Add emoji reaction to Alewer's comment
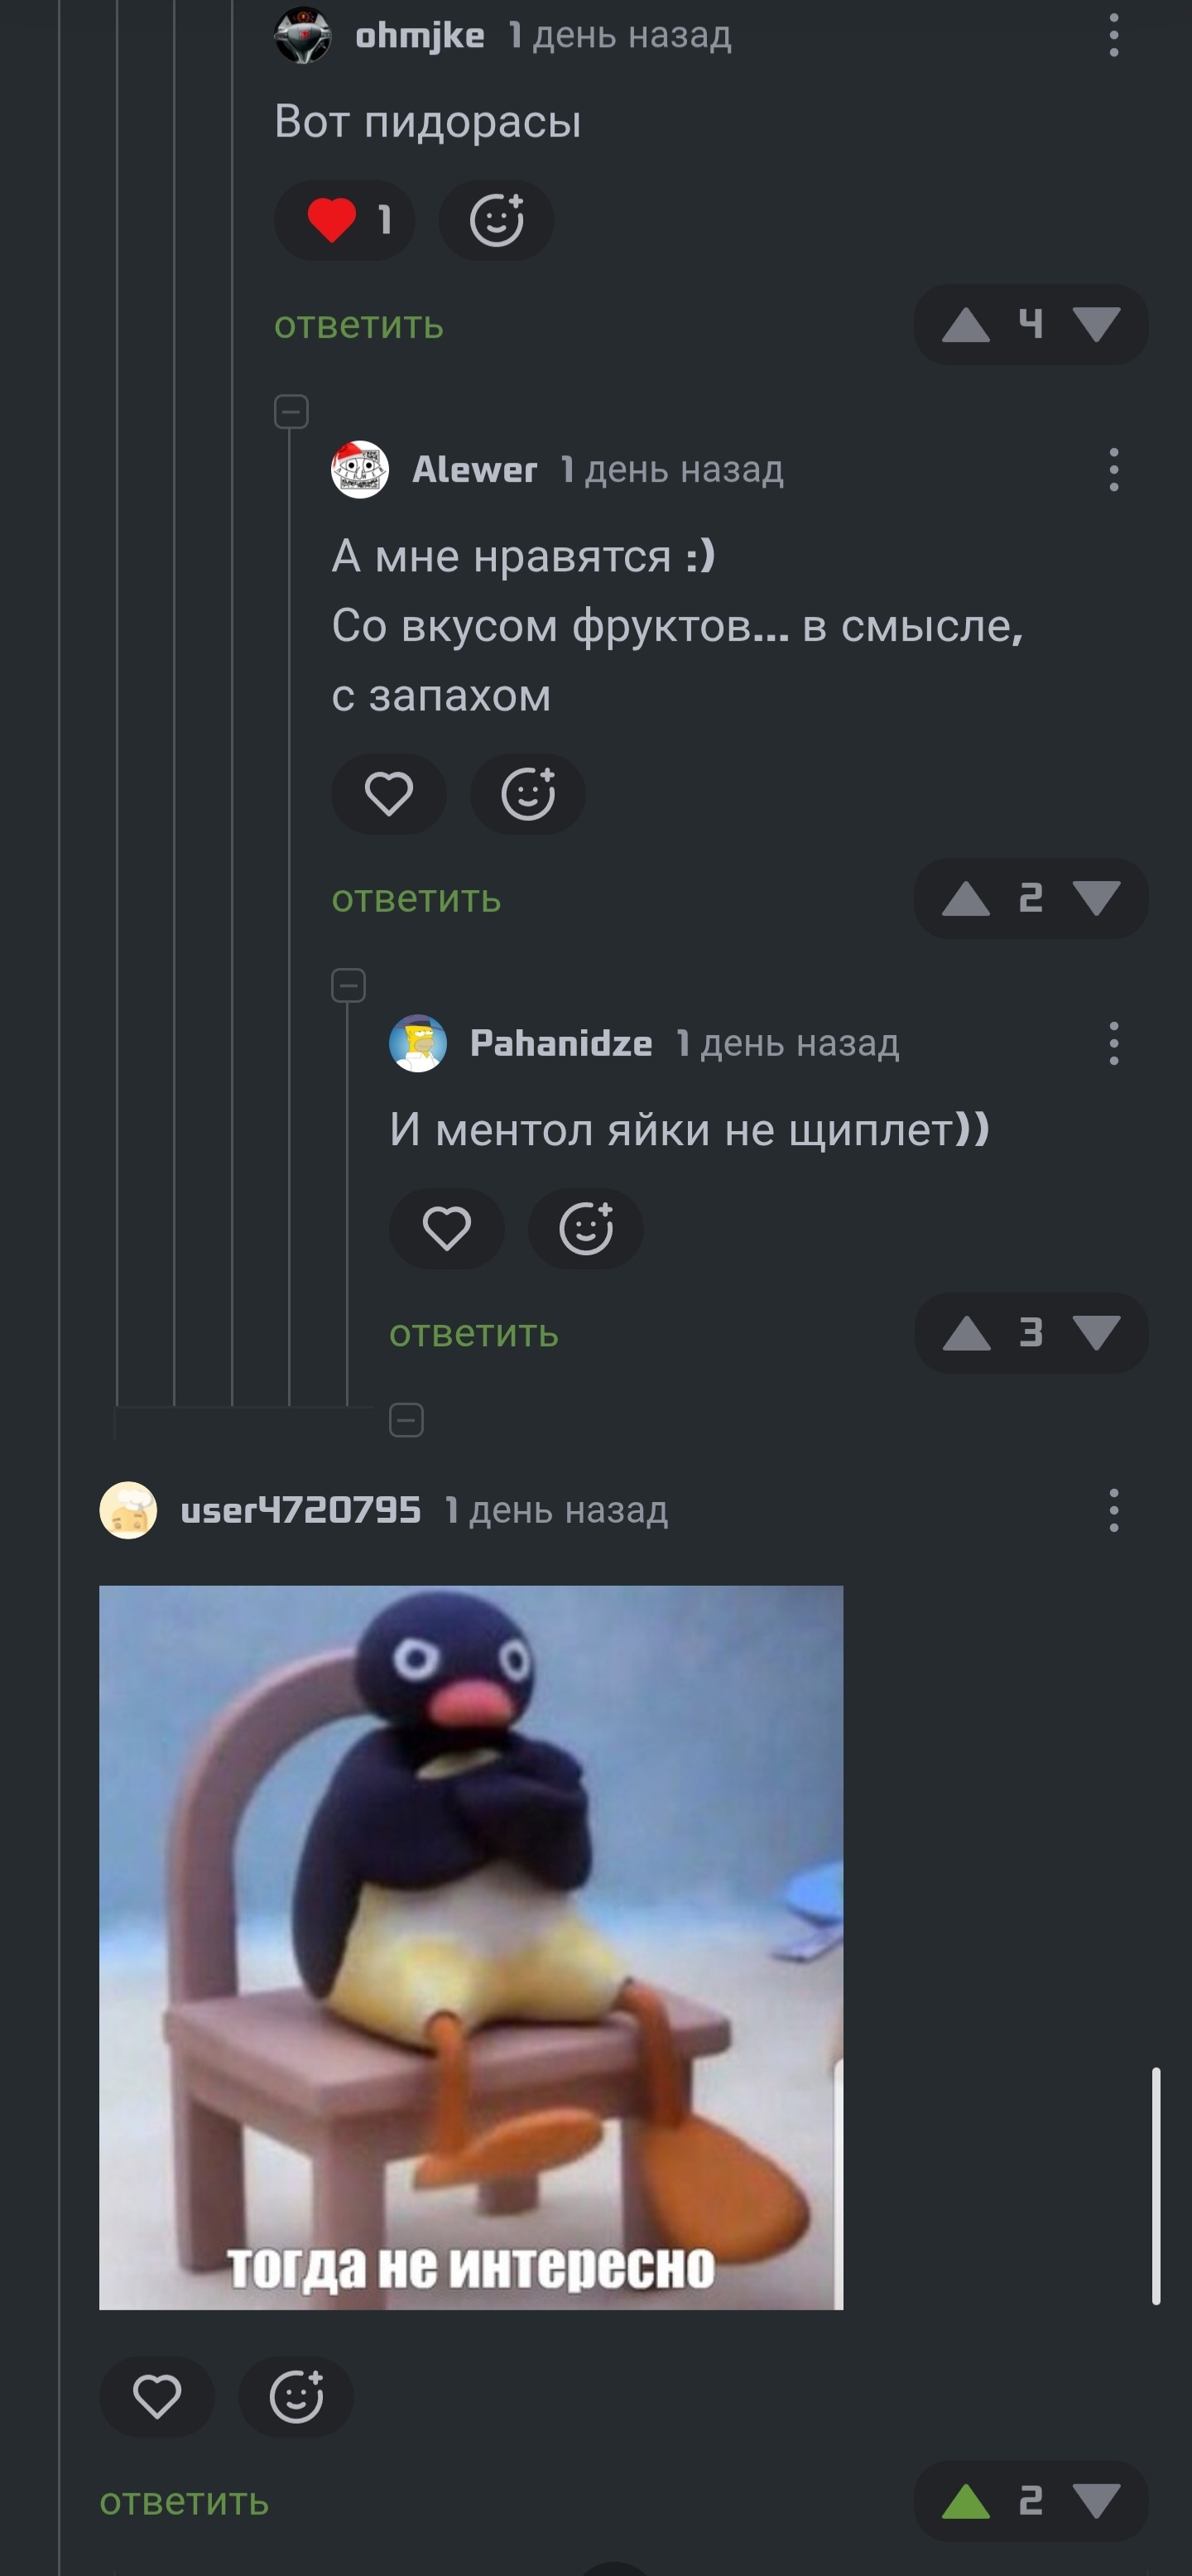Viewport: 1192px width, 2576px height. coord(528,794)
